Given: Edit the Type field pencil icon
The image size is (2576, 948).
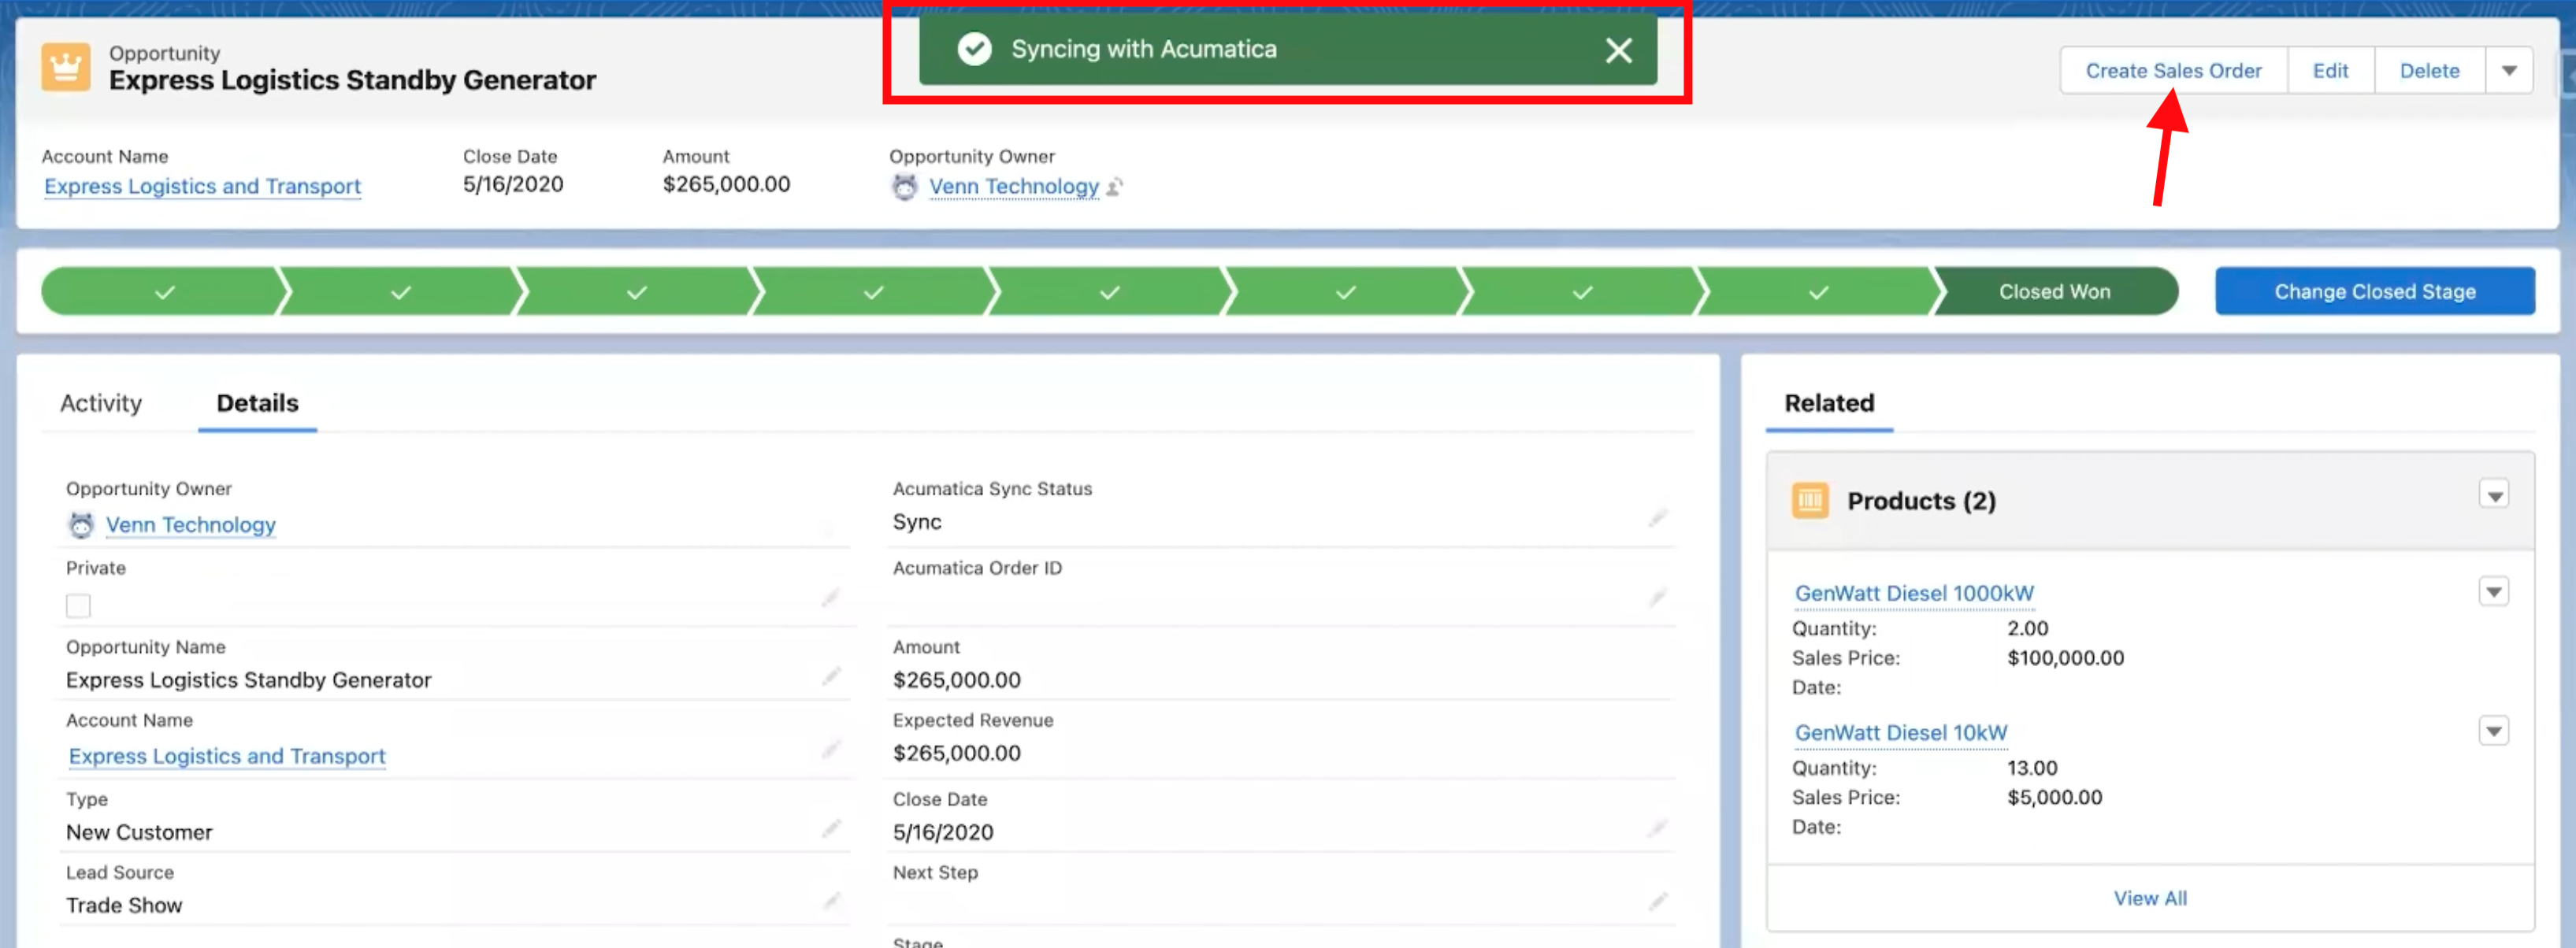Looking at the screenshot, I should 830,829.
